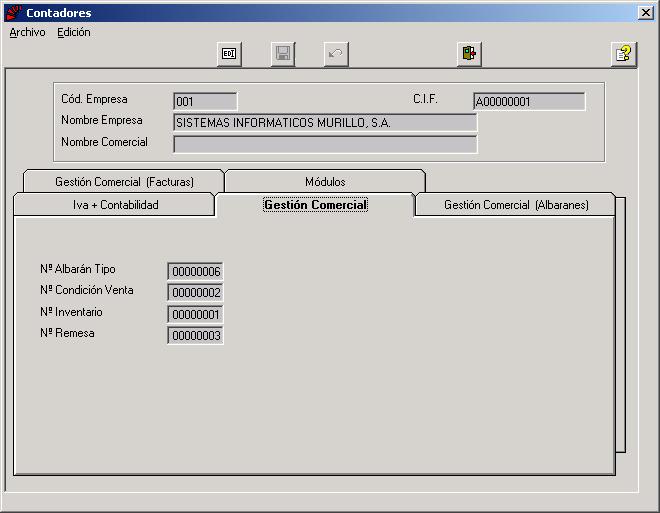This screenshot has height=513, width=660.
Task: Open the Edición menu
Action: coord(74,32)
